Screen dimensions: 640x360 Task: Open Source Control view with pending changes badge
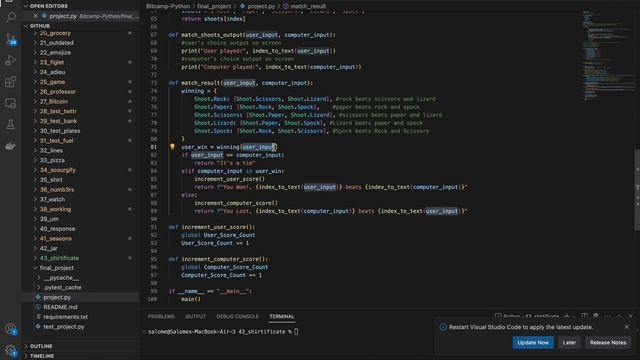pyautogui.click(x=11, y=39)
